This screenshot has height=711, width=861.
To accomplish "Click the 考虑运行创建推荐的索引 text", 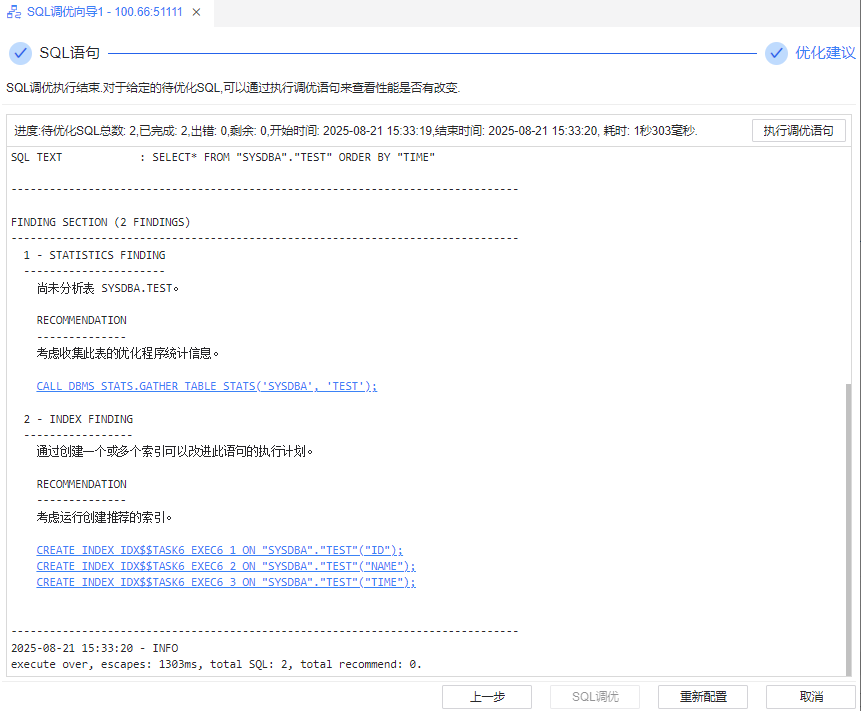I will click(x=104, y=517).
